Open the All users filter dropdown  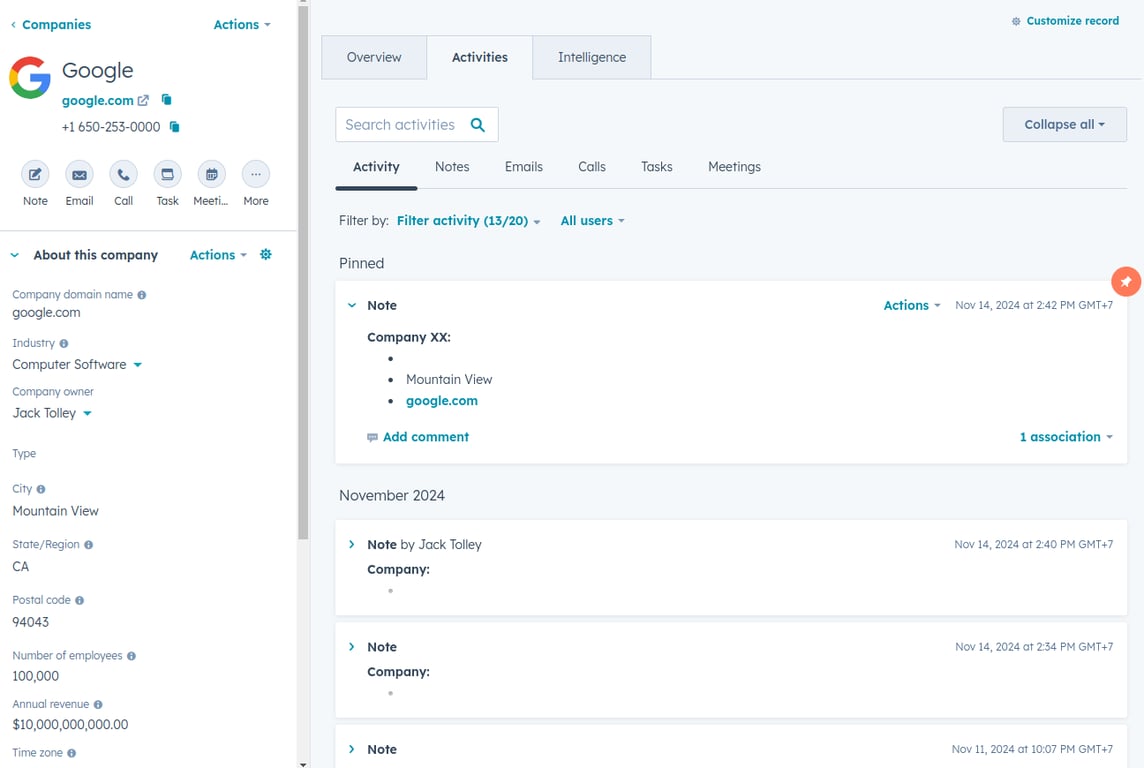coord(592,221)
